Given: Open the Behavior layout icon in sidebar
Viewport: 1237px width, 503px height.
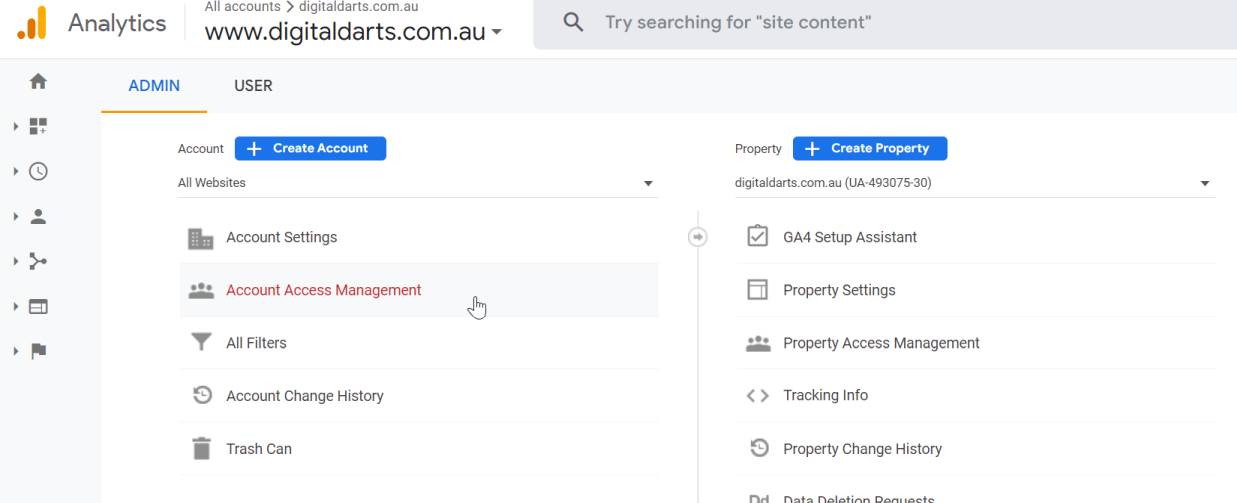Looking at the screenshot, I should tap(38, 306).
